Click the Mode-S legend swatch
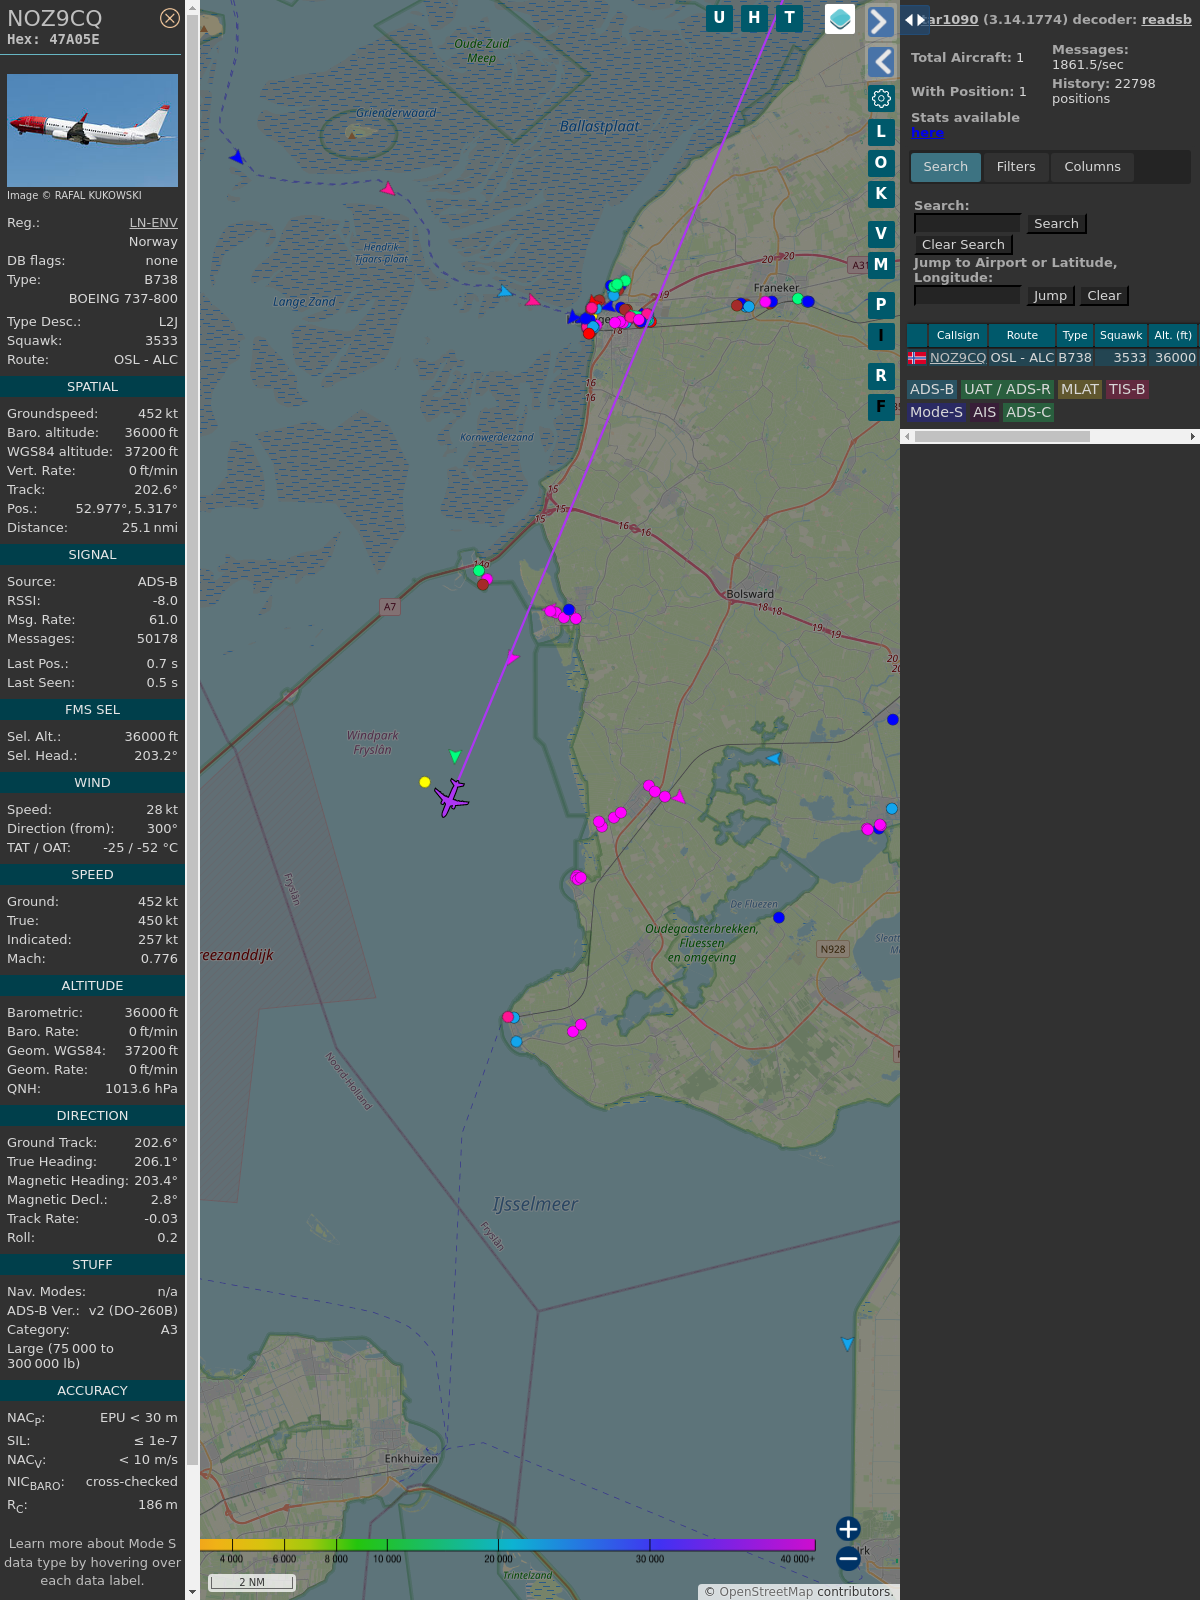1200x1600 pixels. point(937,412)
